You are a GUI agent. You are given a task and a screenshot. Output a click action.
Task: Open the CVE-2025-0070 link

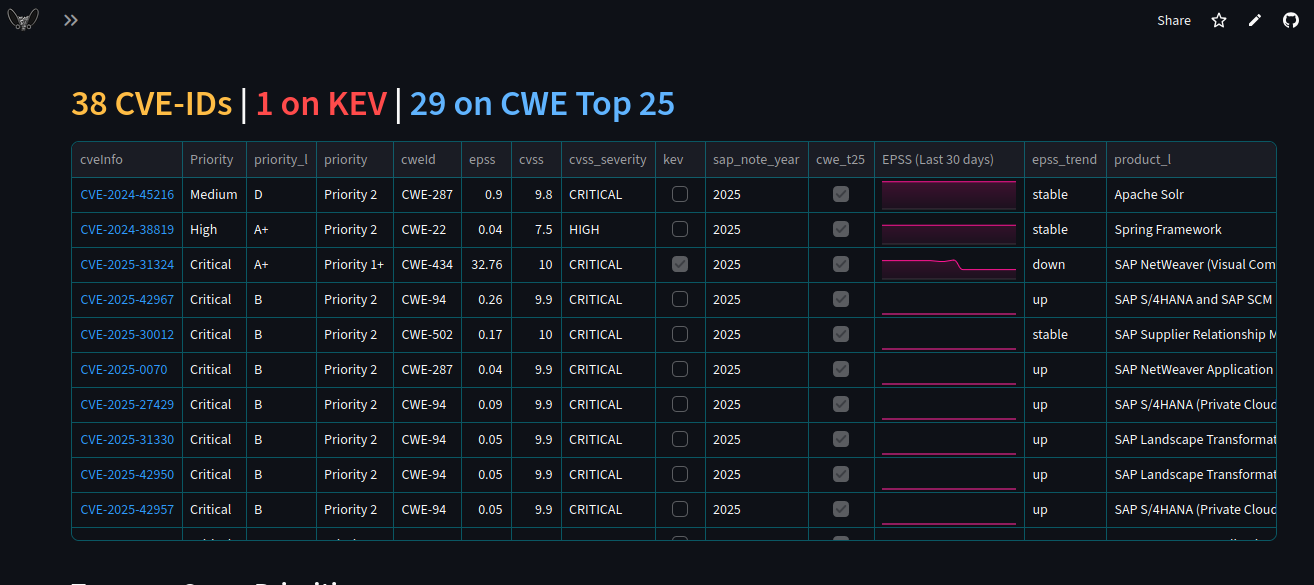pyautogui.click(x=124, y=369)
